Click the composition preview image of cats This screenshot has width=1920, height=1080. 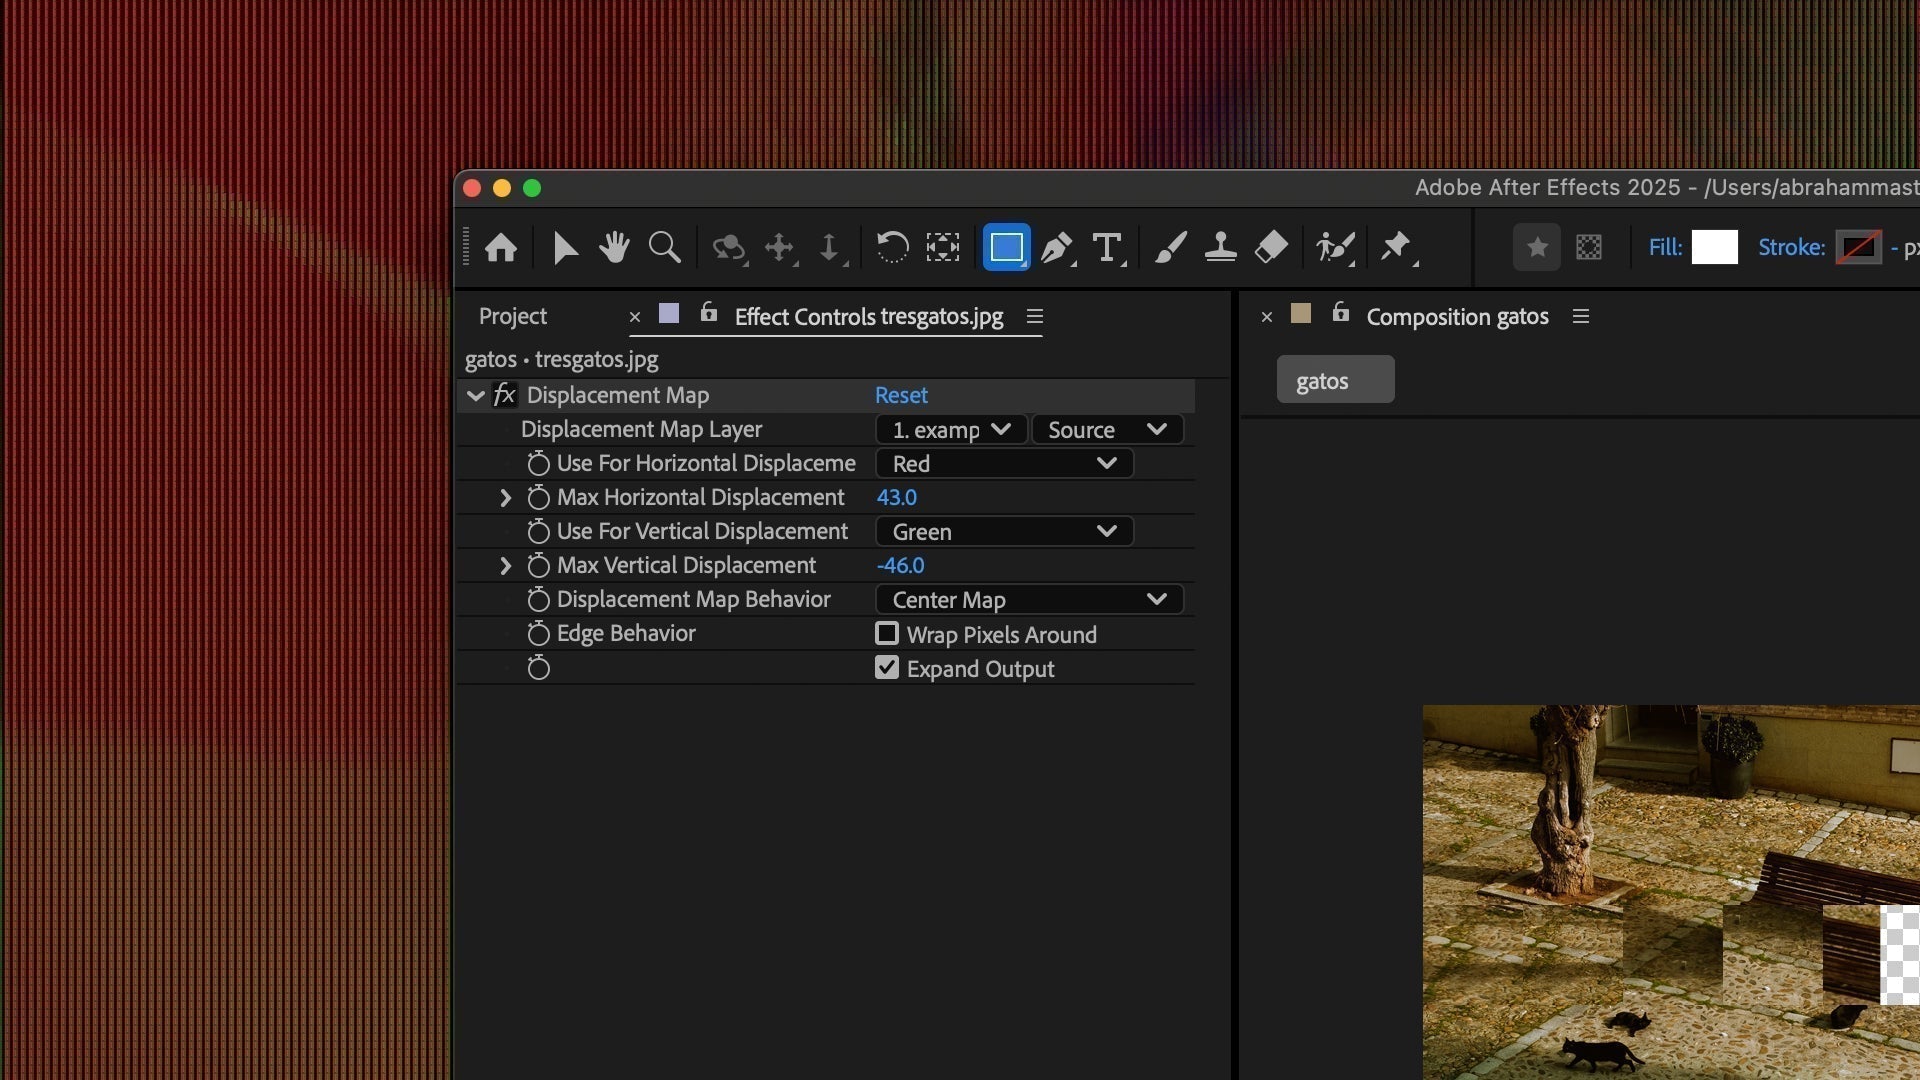1671,892
